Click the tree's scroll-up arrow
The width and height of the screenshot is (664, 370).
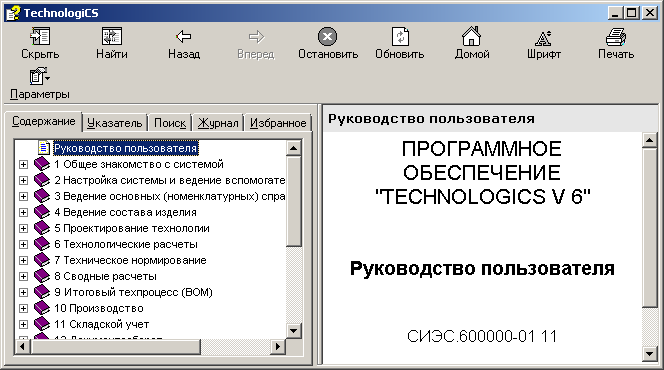[x=293, y=148]
